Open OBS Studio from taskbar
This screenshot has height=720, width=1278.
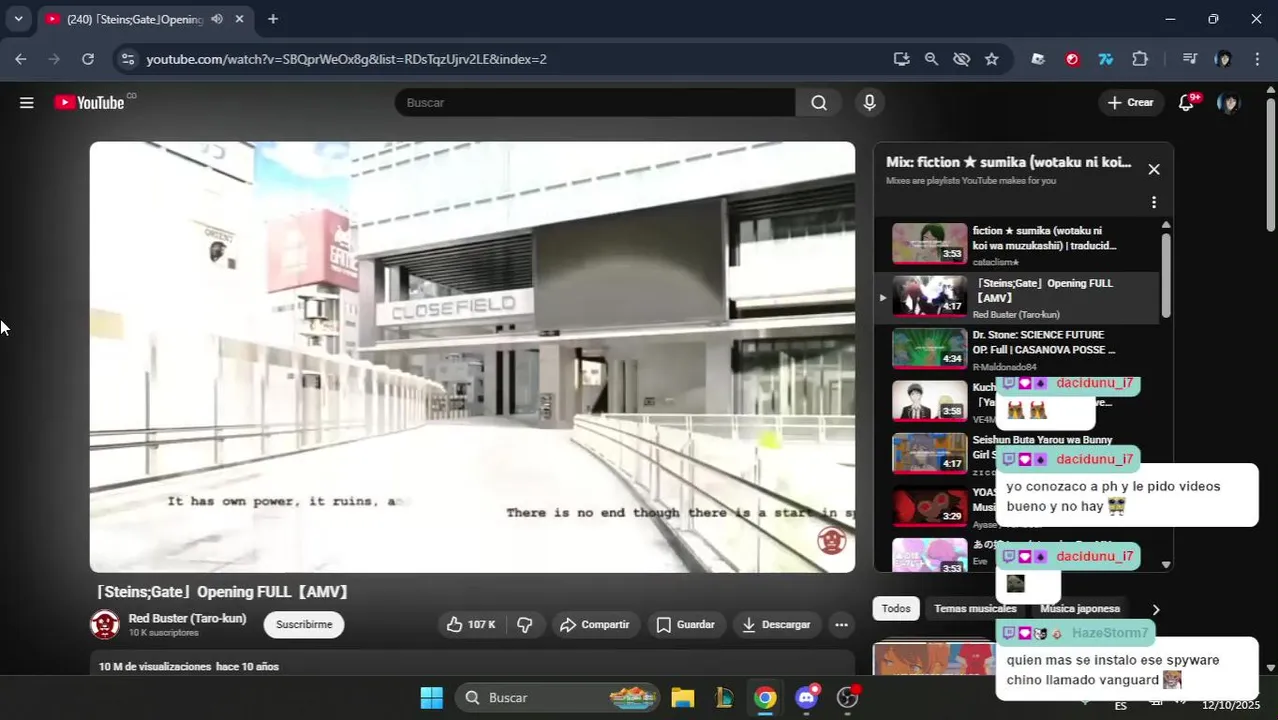click(848, 697)
